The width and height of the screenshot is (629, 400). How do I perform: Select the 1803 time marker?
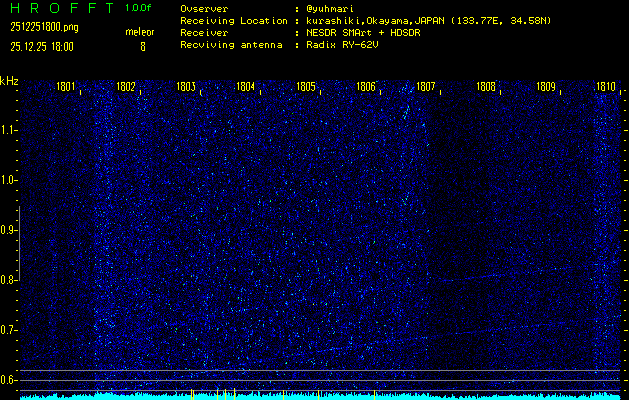[186, 87]
